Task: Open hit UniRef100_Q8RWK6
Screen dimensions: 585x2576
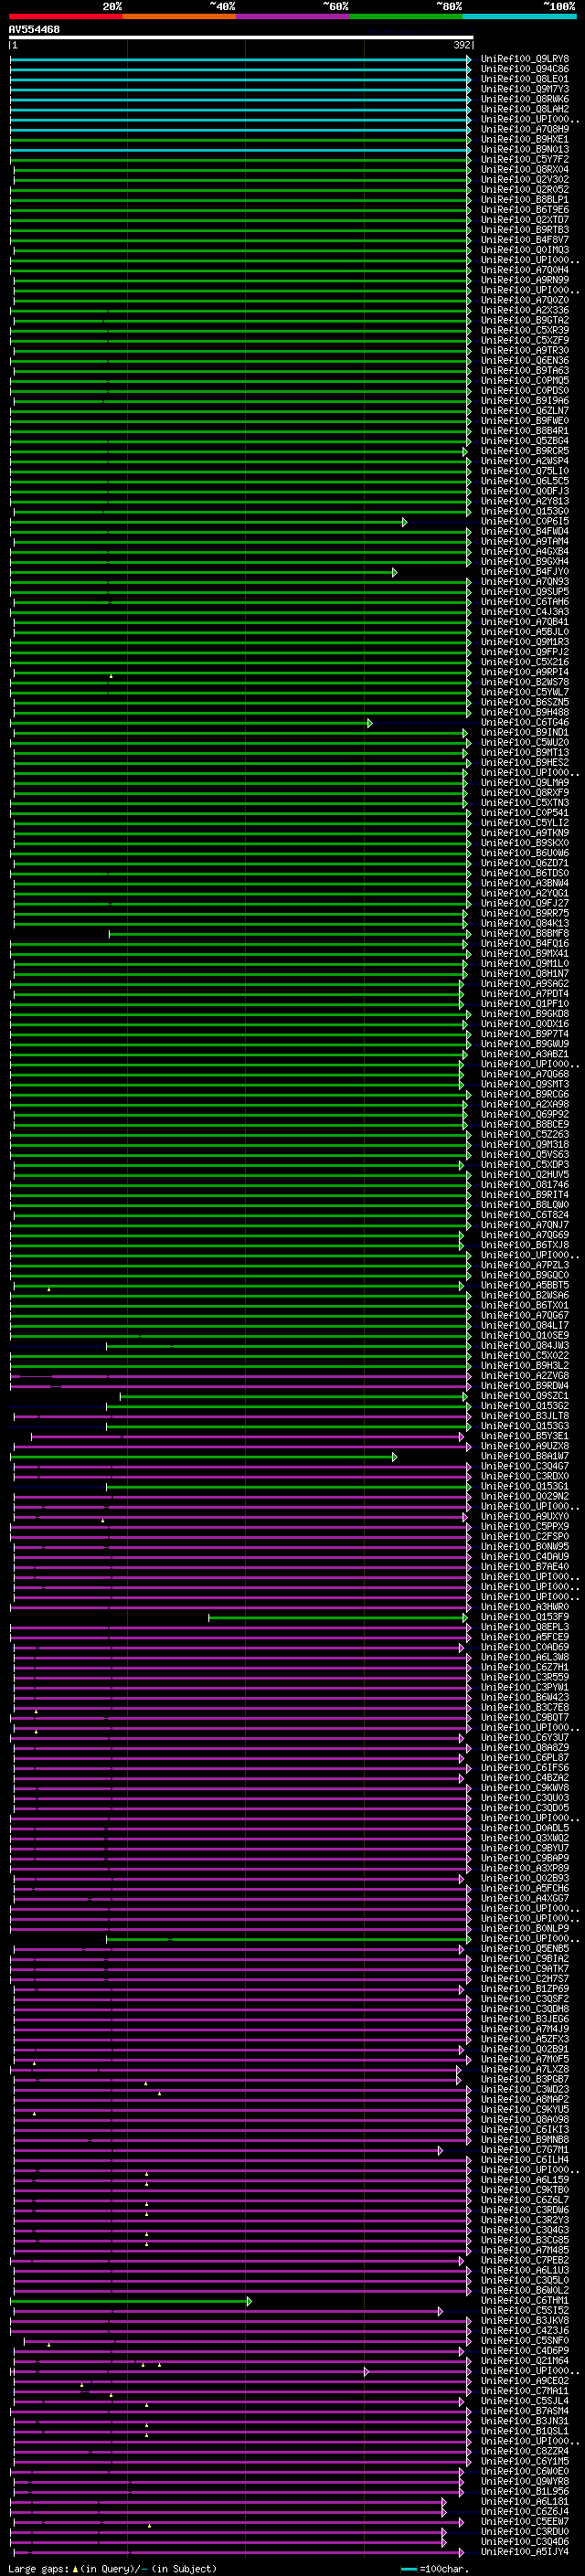Action: [x=525, y=99]
